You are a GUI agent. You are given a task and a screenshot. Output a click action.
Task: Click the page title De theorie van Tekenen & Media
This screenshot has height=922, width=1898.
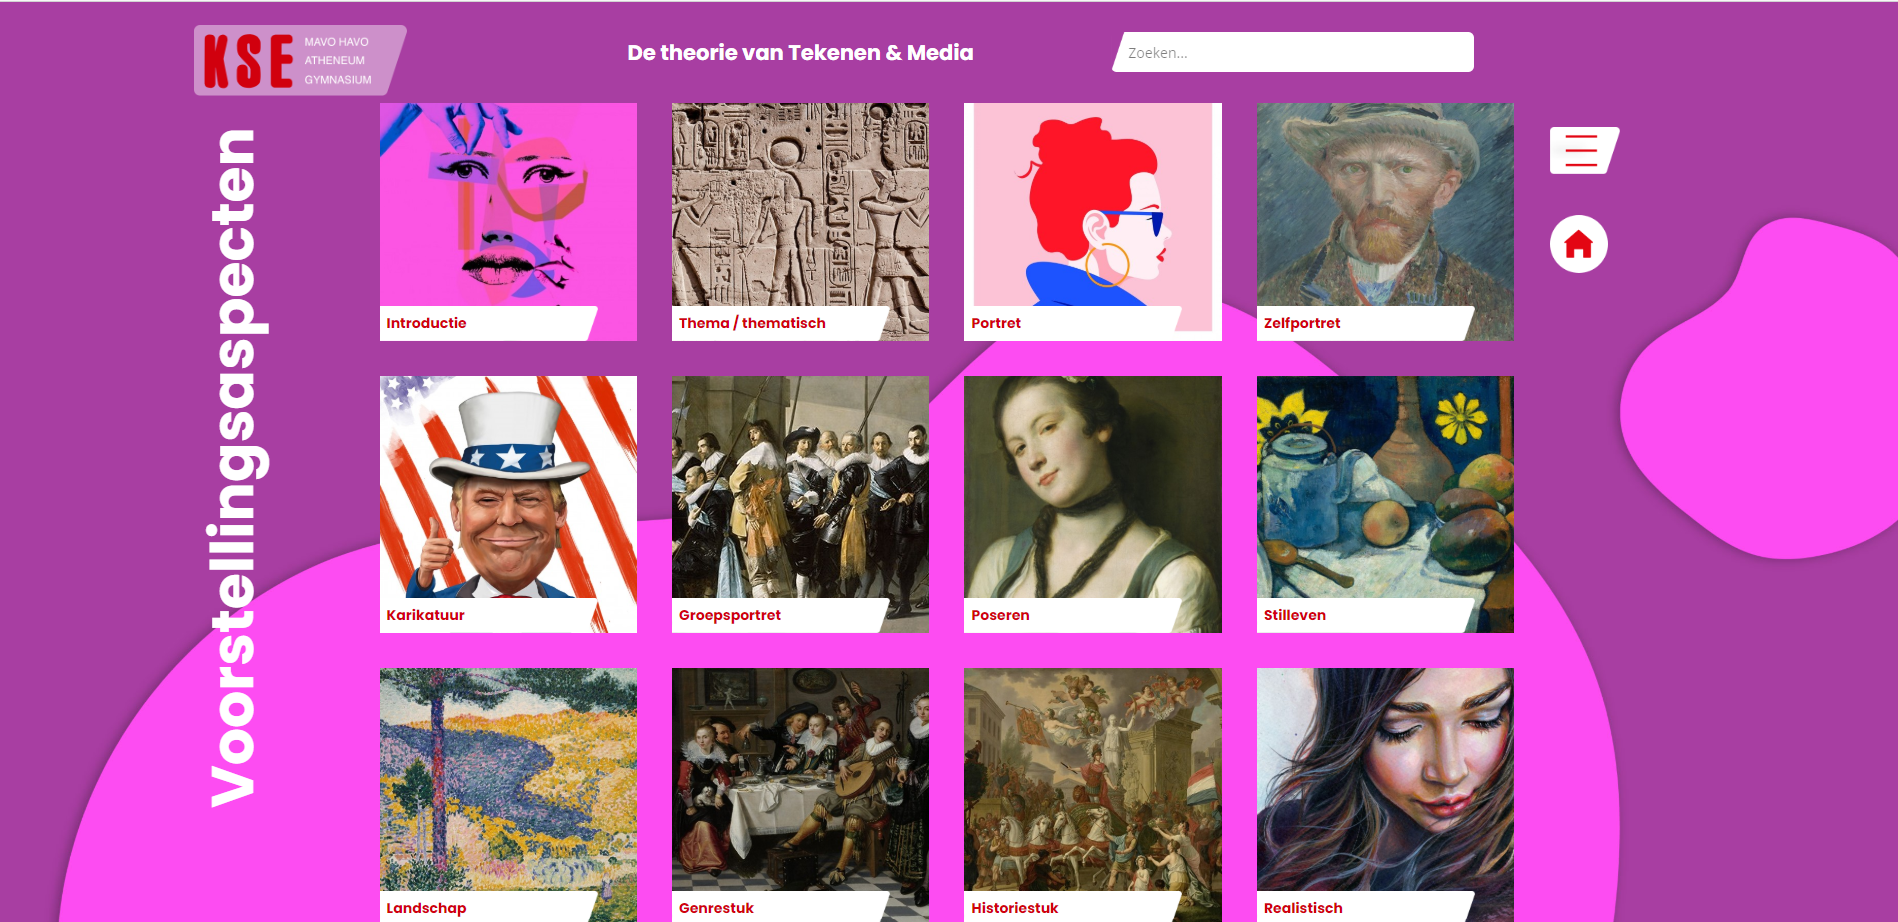(800, 53)
